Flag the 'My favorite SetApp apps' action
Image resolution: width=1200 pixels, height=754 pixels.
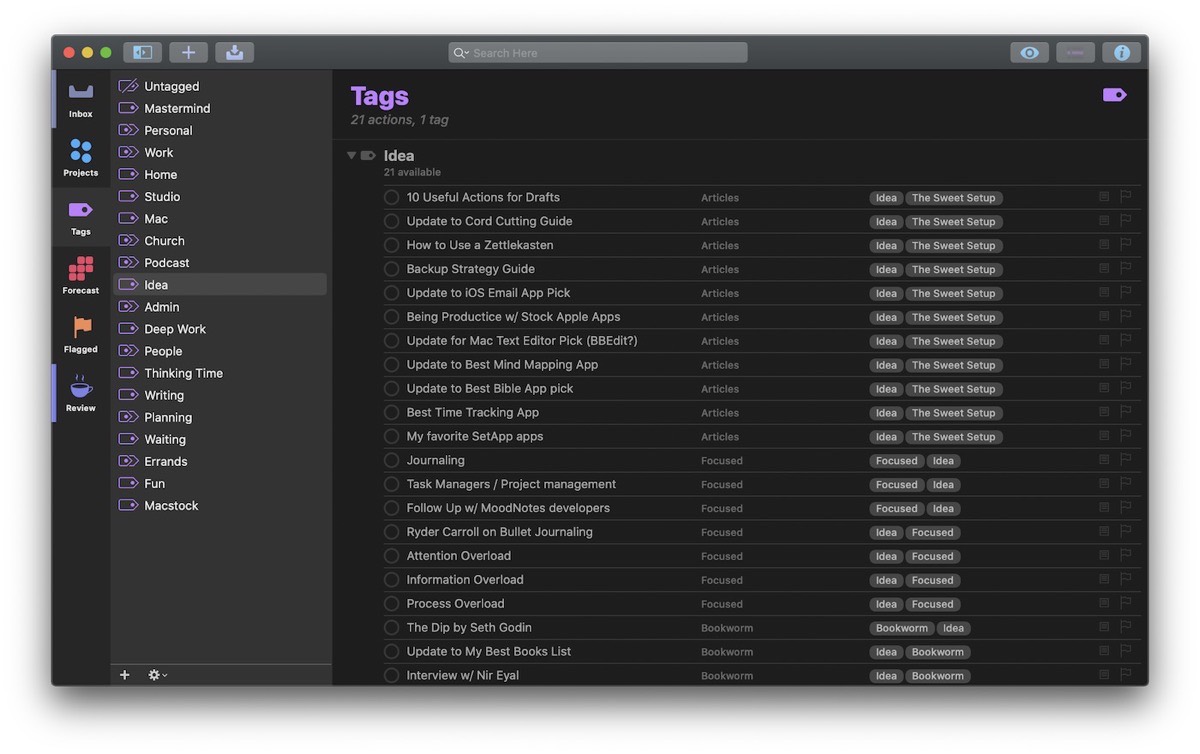click(x=1125, y=436)
